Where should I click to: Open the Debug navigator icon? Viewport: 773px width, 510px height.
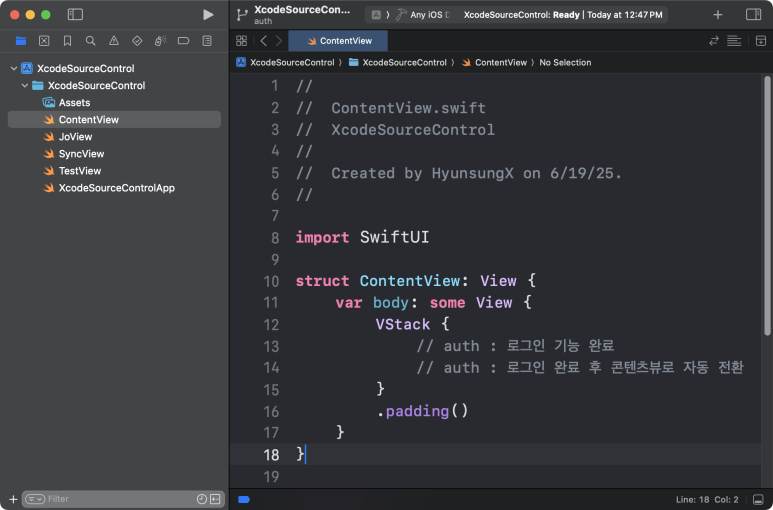pyautogui.click(x=161, y=41)
